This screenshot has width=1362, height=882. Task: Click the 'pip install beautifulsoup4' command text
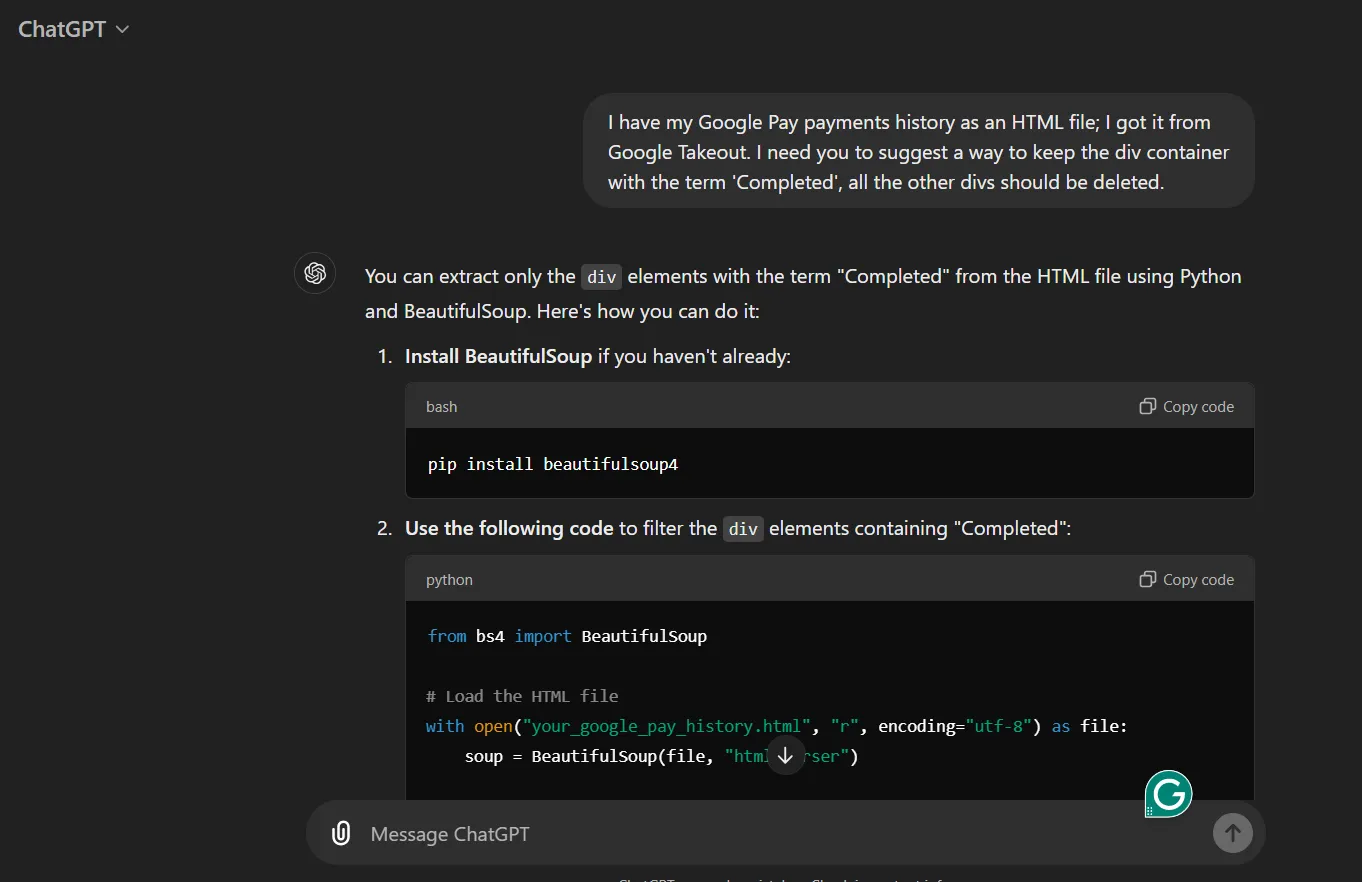pyautogui.click(x=553, y=464)
